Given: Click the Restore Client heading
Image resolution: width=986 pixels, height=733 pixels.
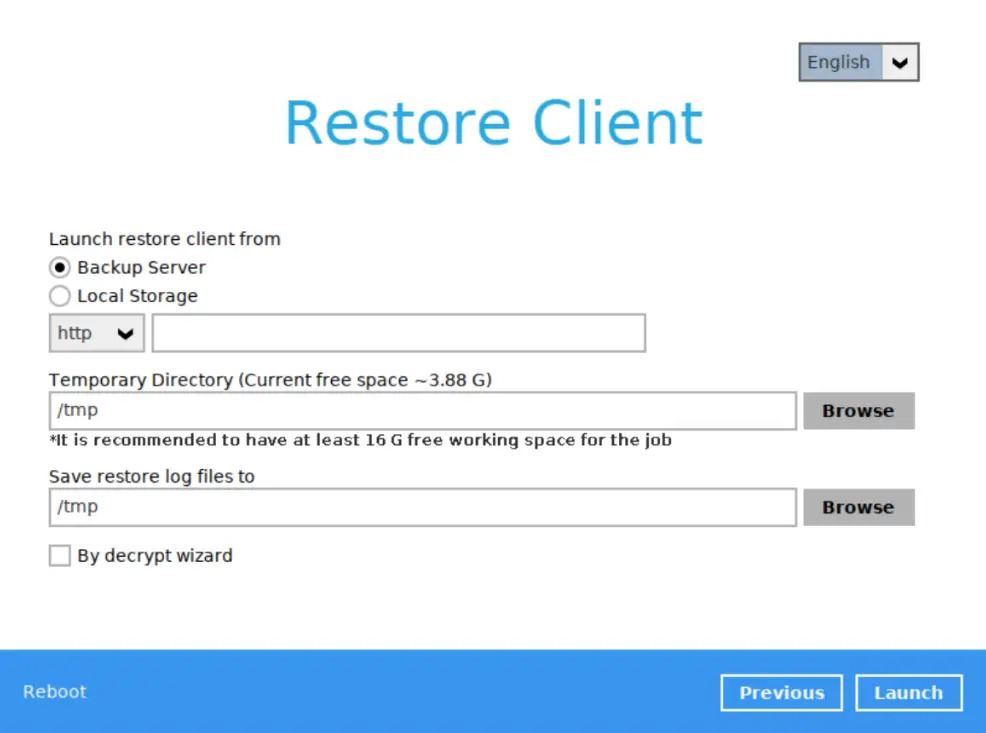Looking at the screenshot, I should click(x=494, y=123).
